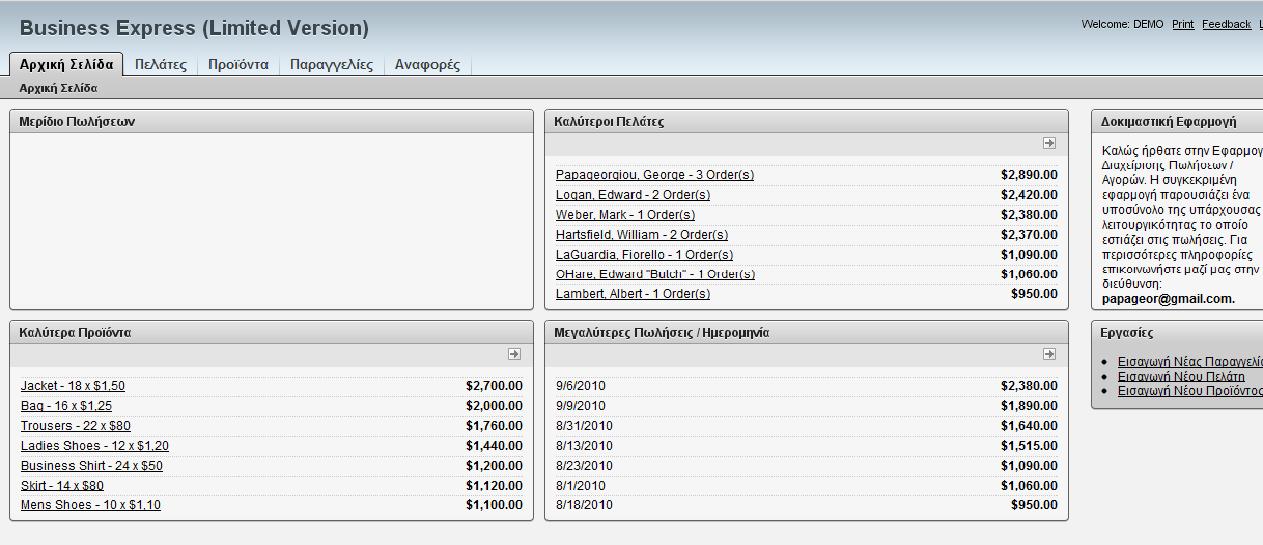
Task: Open the Feedback link
Action: pyautogui.click(x=1226, y=24)
